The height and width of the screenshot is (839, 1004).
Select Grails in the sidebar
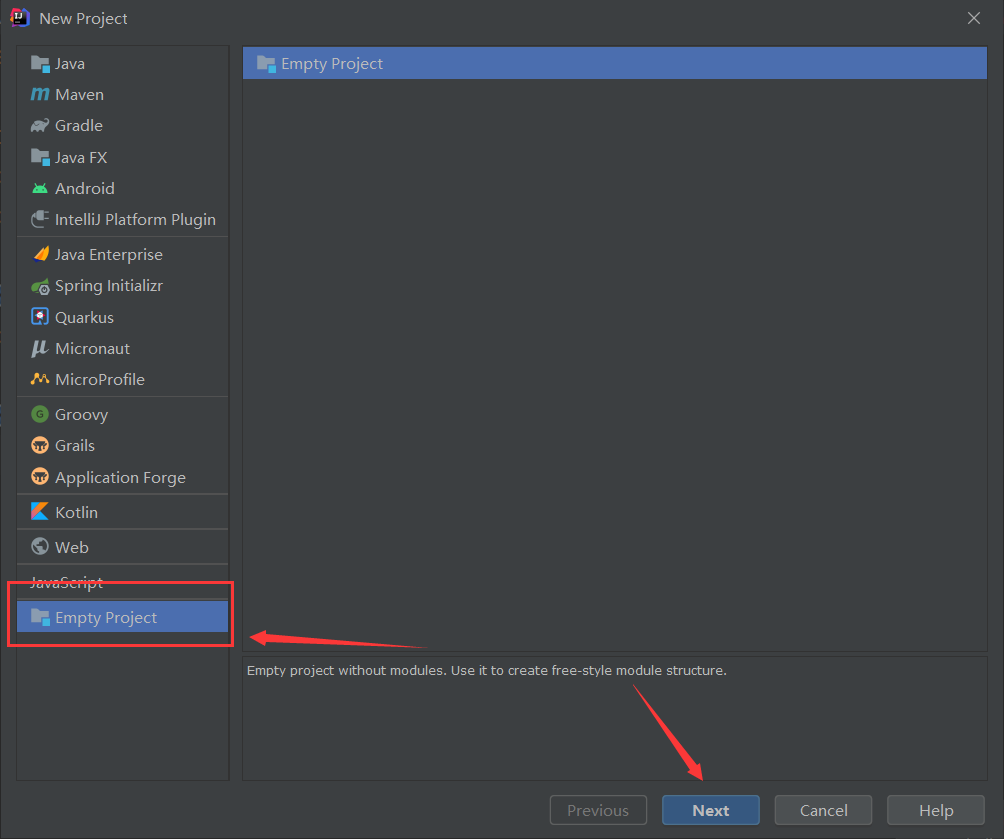(x=122, y=446)
